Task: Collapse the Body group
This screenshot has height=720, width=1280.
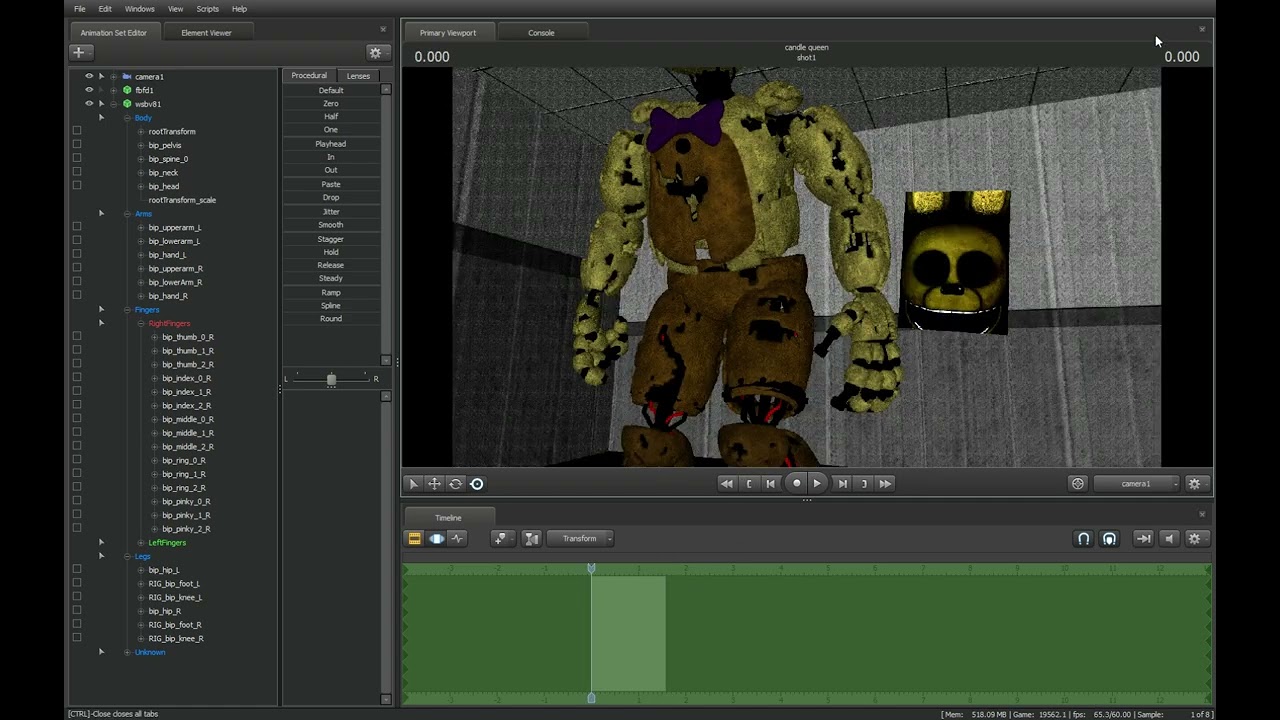Action: (x=127, y=118)
